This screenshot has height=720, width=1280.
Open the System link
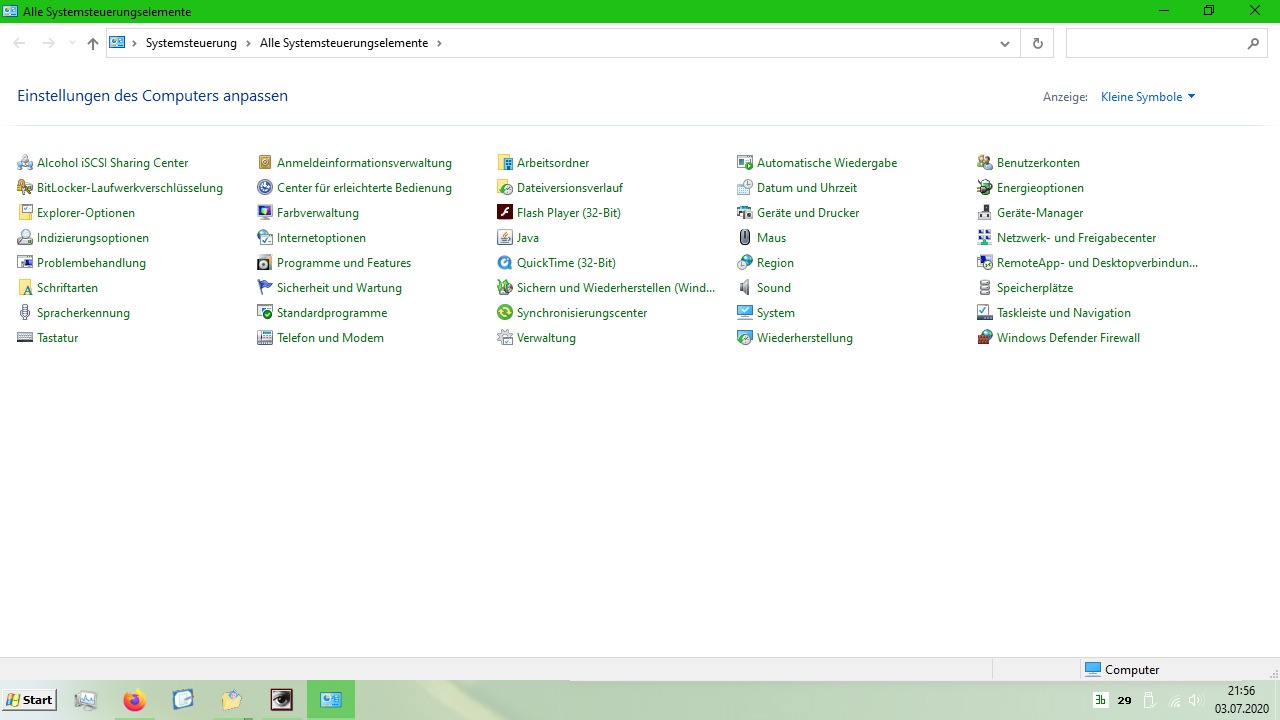[x=776, y=313]
